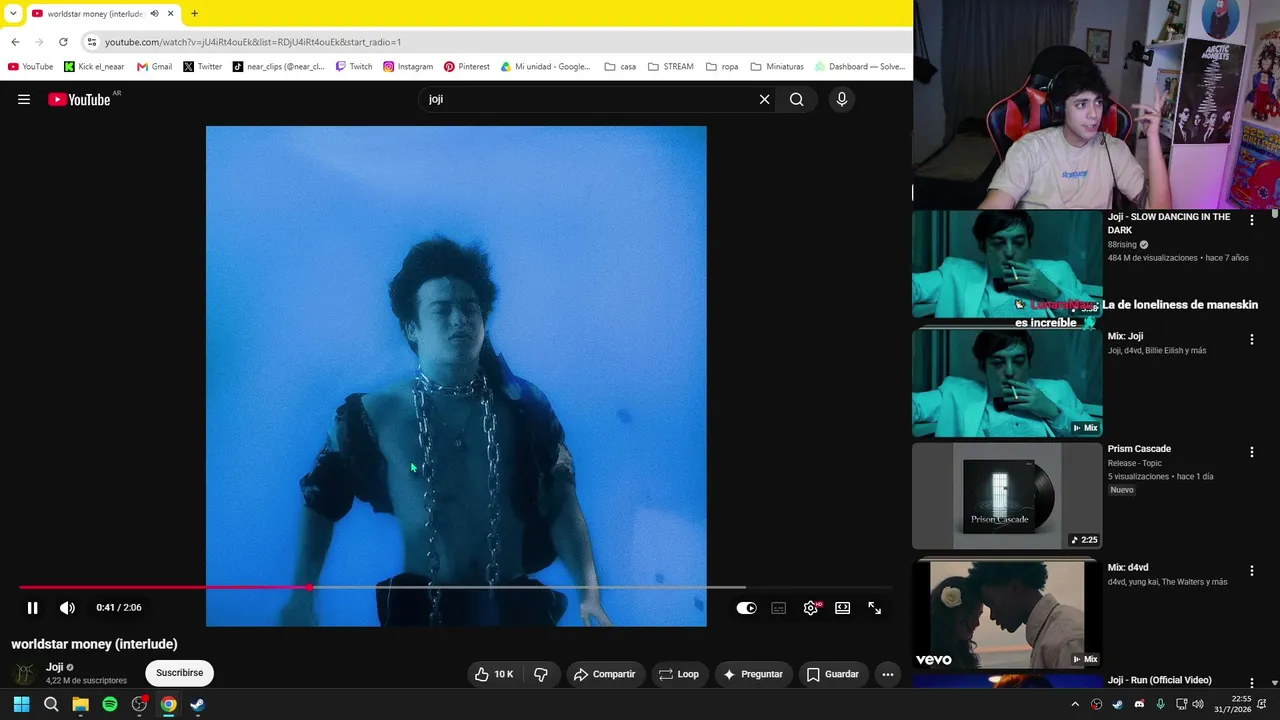Open options for Mix: d4vd
The height and width of the screenshot is (720, 1280).
pyautogui.click(x=1251, y=571)
